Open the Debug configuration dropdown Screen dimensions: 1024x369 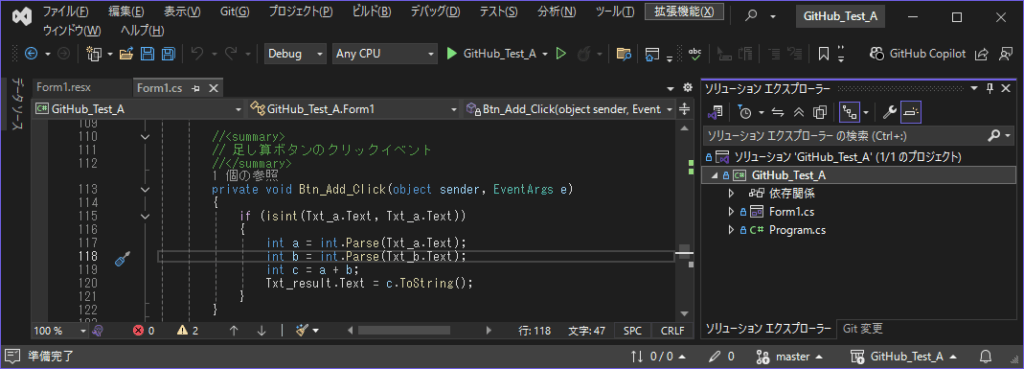295,54
